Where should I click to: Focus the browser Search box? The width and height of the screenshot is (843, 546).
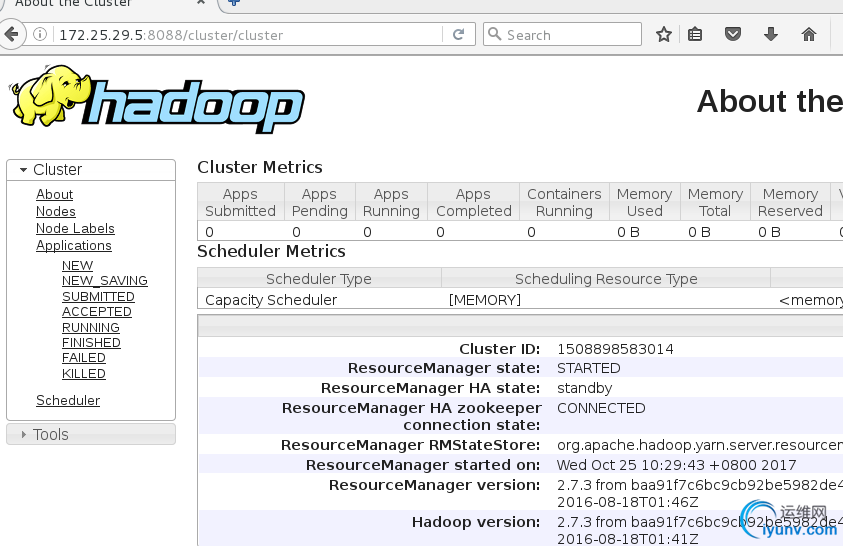(x=562, y=34)
